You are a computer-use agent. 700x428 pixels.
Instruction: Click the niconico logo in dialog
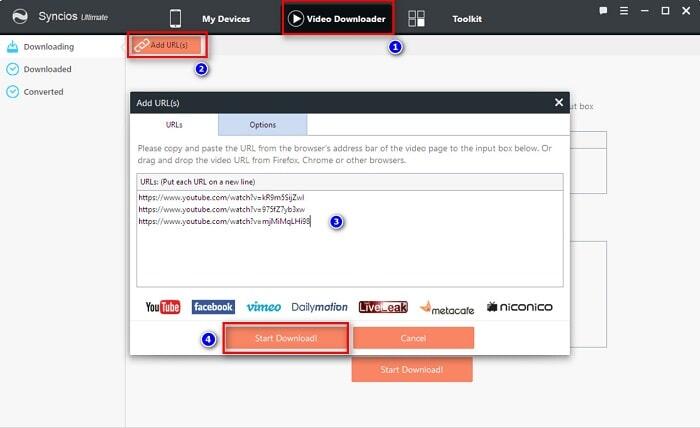coord(519,307)
